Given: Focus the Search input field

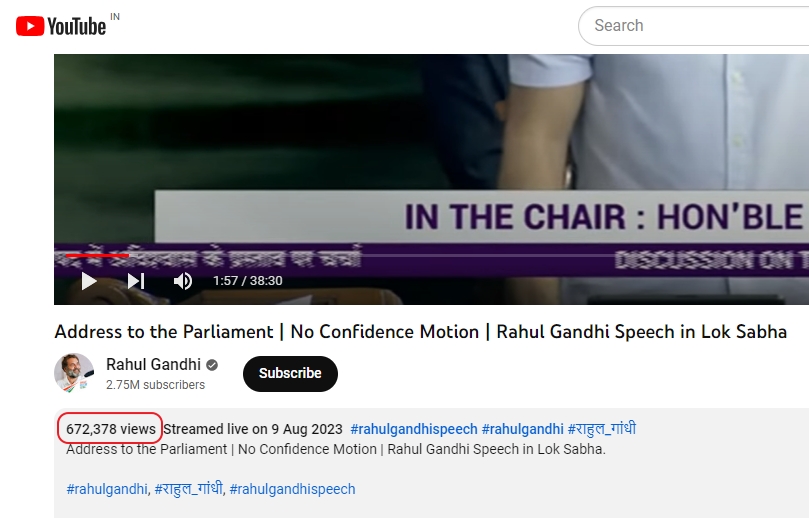Looking at the screenshot, I should tap(693, 26).
